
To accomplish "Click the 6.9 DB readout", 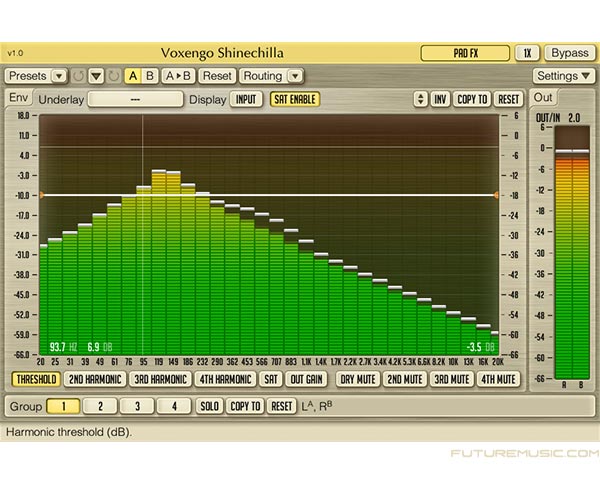I will click(x=99, y=347).
